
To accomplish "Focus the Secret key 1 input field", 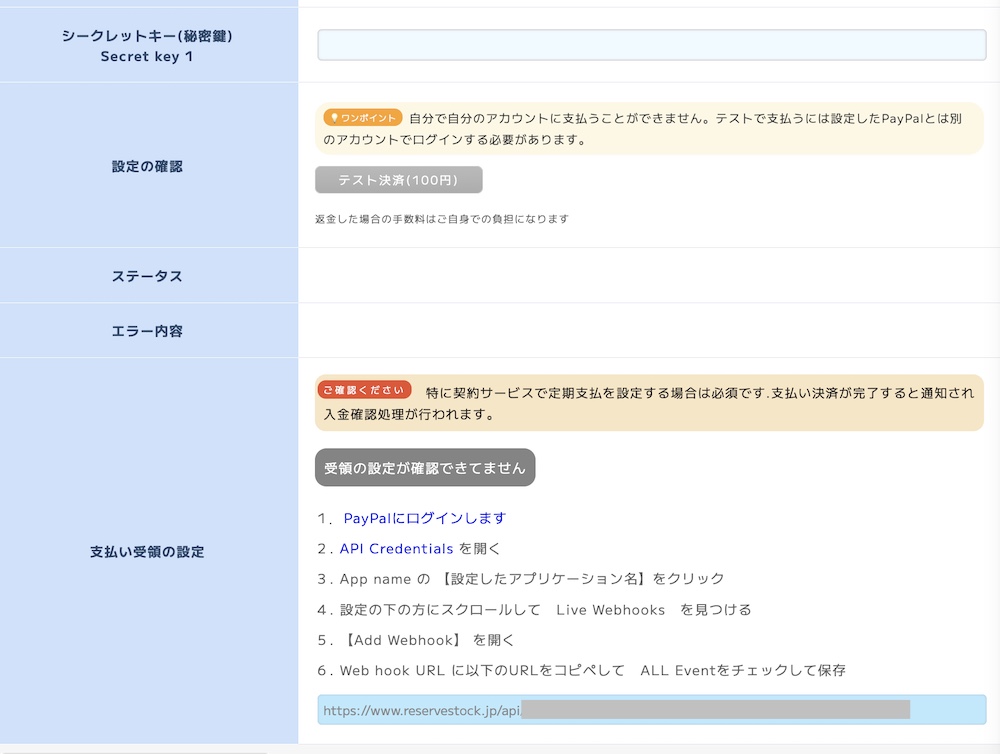I will [x=651, y=45].
